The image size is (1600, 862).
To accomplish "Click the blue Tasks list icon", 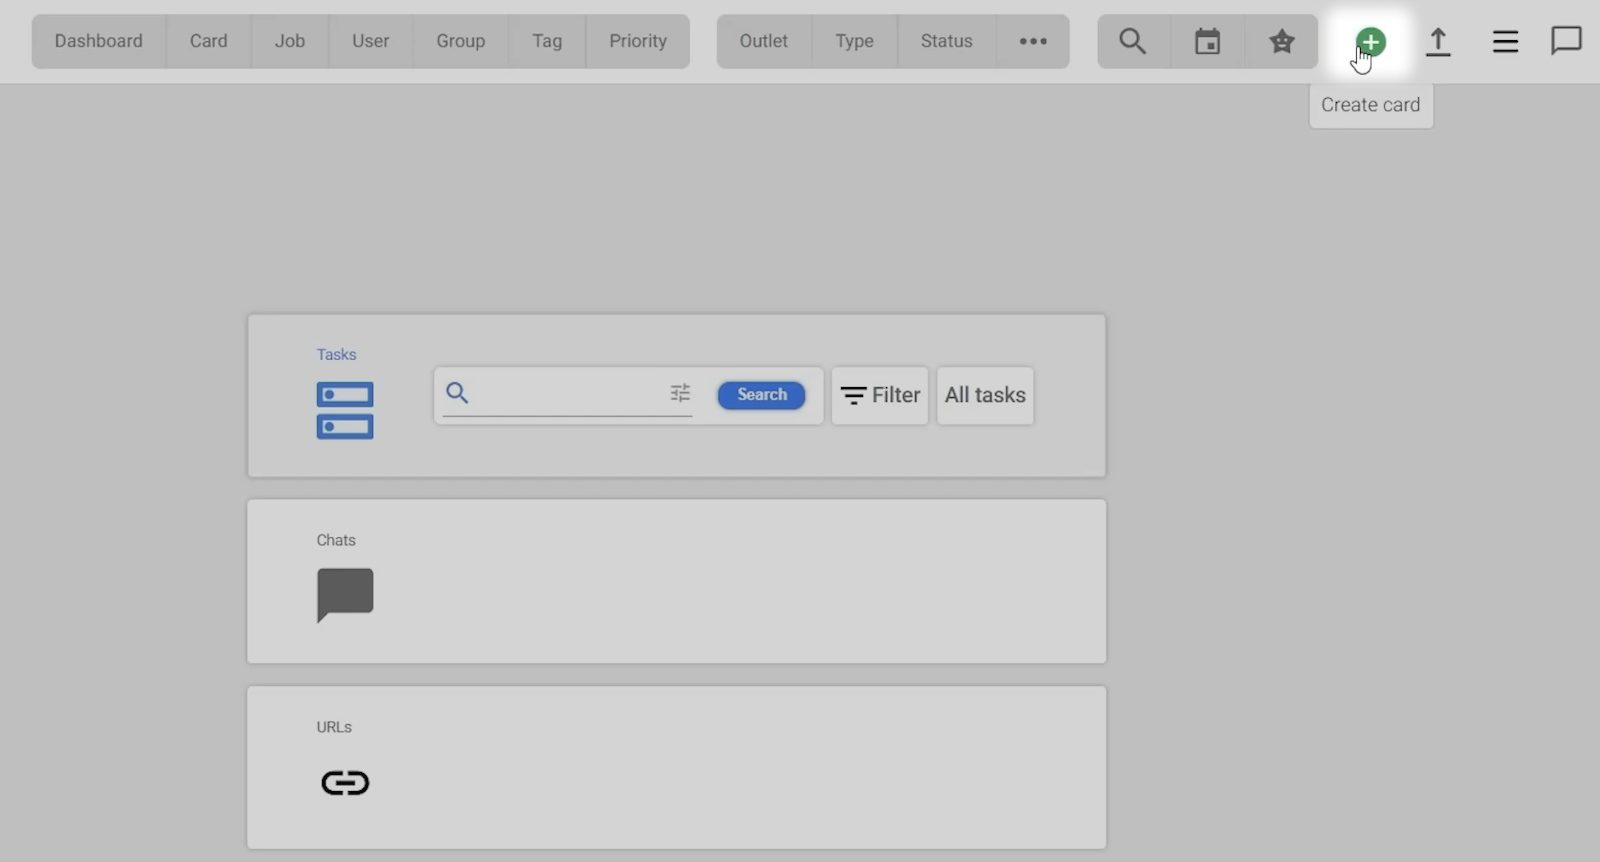I will coord(345,410).
